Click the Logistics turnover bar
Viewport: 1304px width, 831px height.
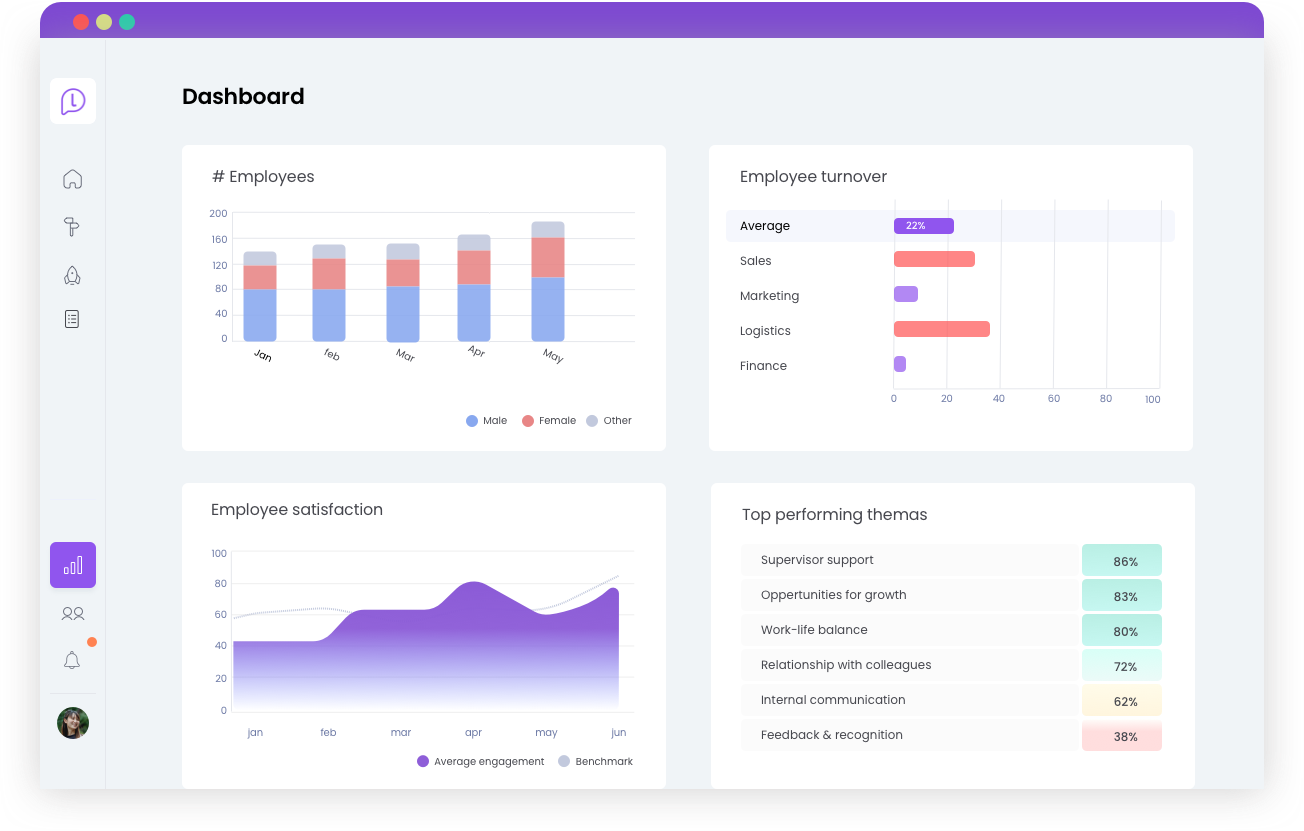tap(941, 329)
